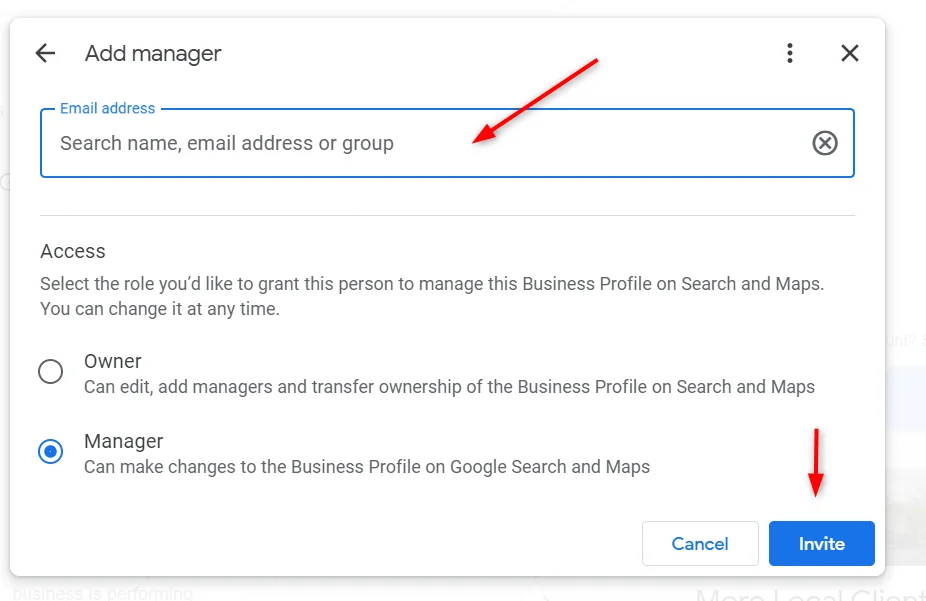
Task: Open the three-dot more options menu
Action: click(790, 53)
